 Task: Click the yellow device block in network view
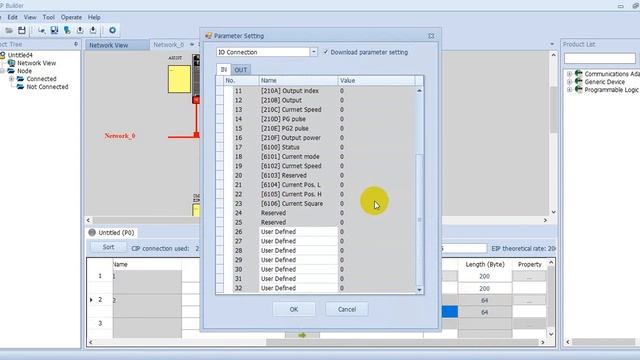[x=179, y=79]
